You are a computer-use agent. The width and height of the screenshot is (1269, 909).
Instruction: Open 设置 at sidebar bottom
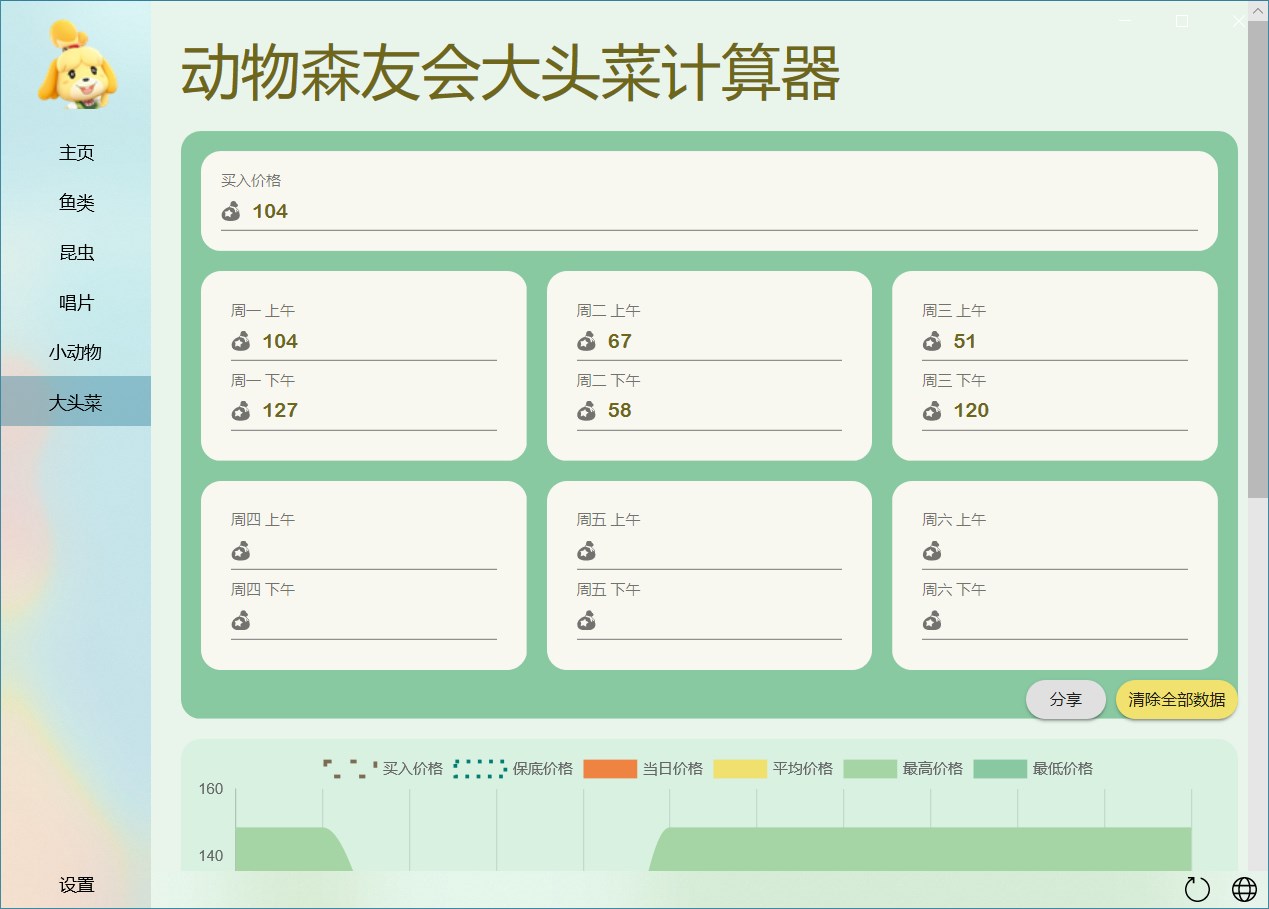click(76, 884)
